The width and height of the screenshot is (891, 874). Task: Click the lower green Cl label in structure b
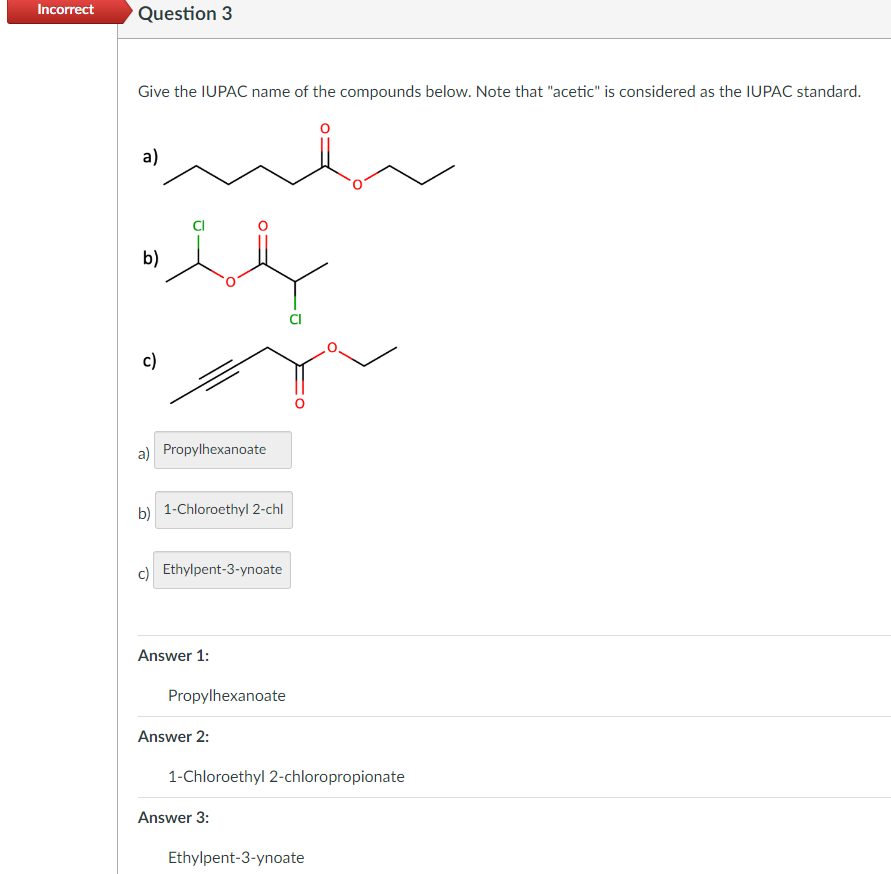pos(295,318)
